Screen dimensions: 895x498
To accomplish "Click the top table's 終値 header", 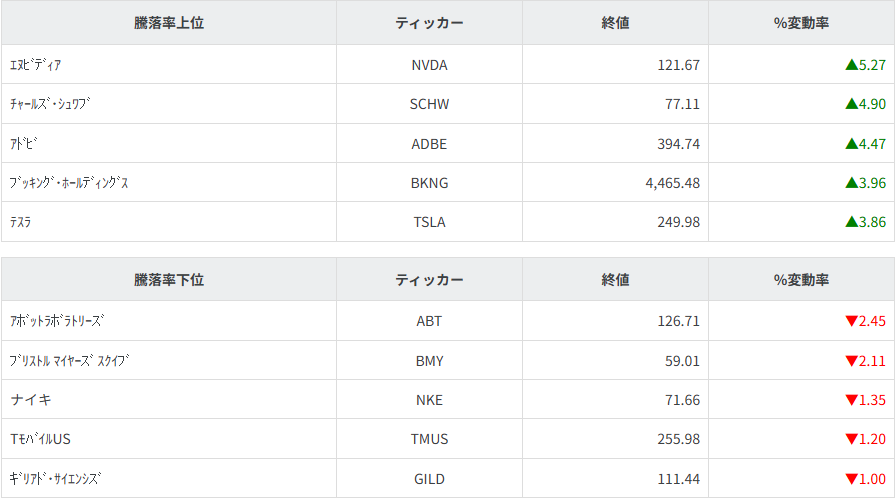I will pos(615,23).
